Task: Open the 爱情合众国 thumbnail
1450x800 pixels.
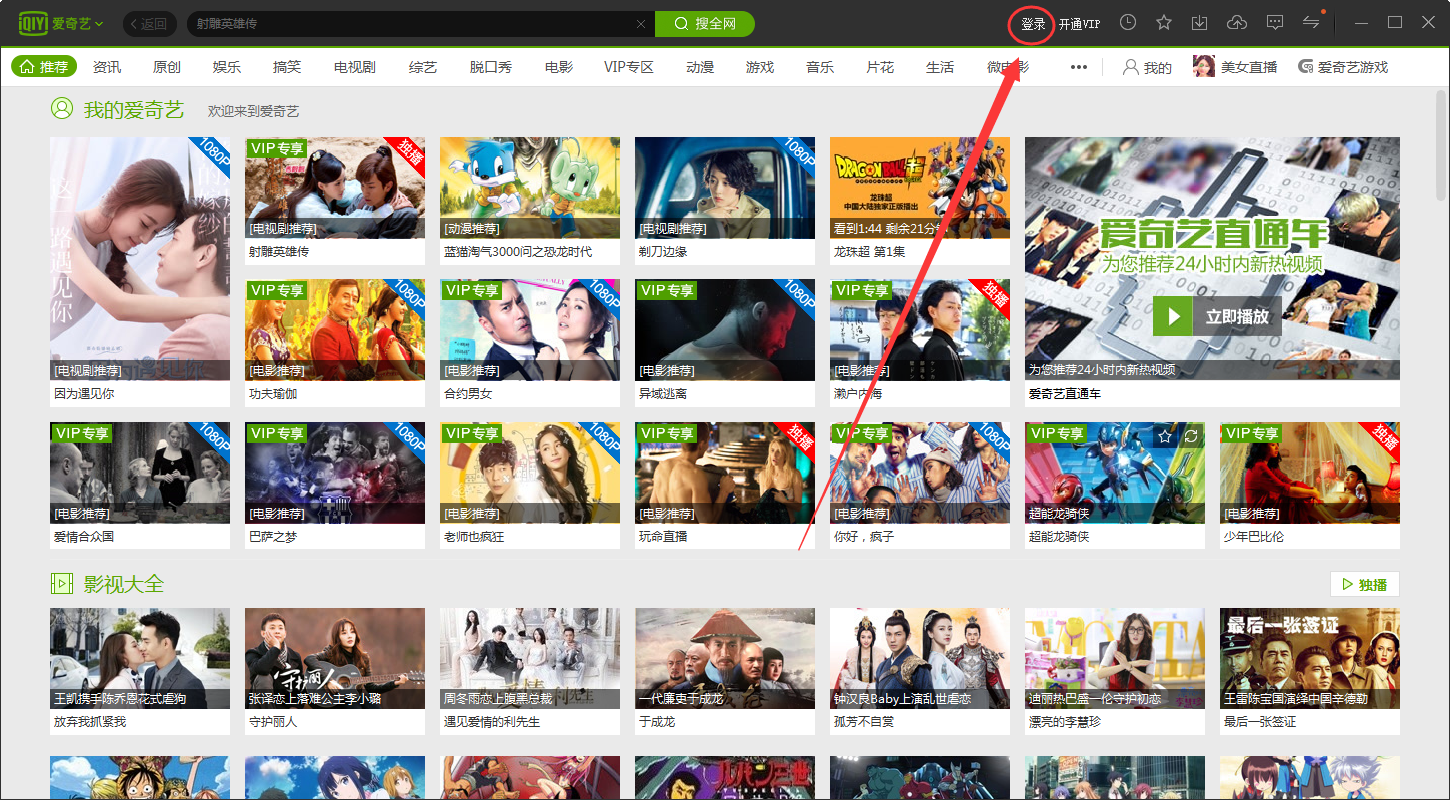Action: 140,473
